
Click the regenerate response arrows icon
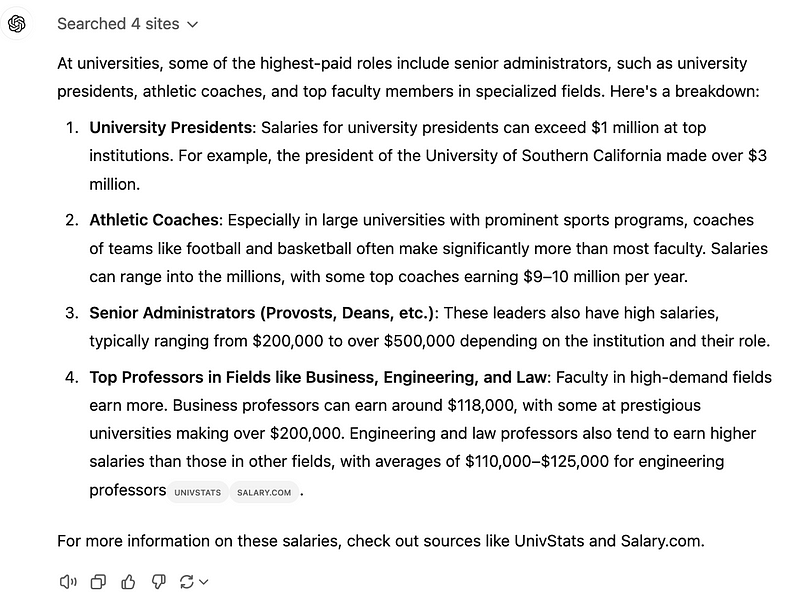[x=186, y=581]
